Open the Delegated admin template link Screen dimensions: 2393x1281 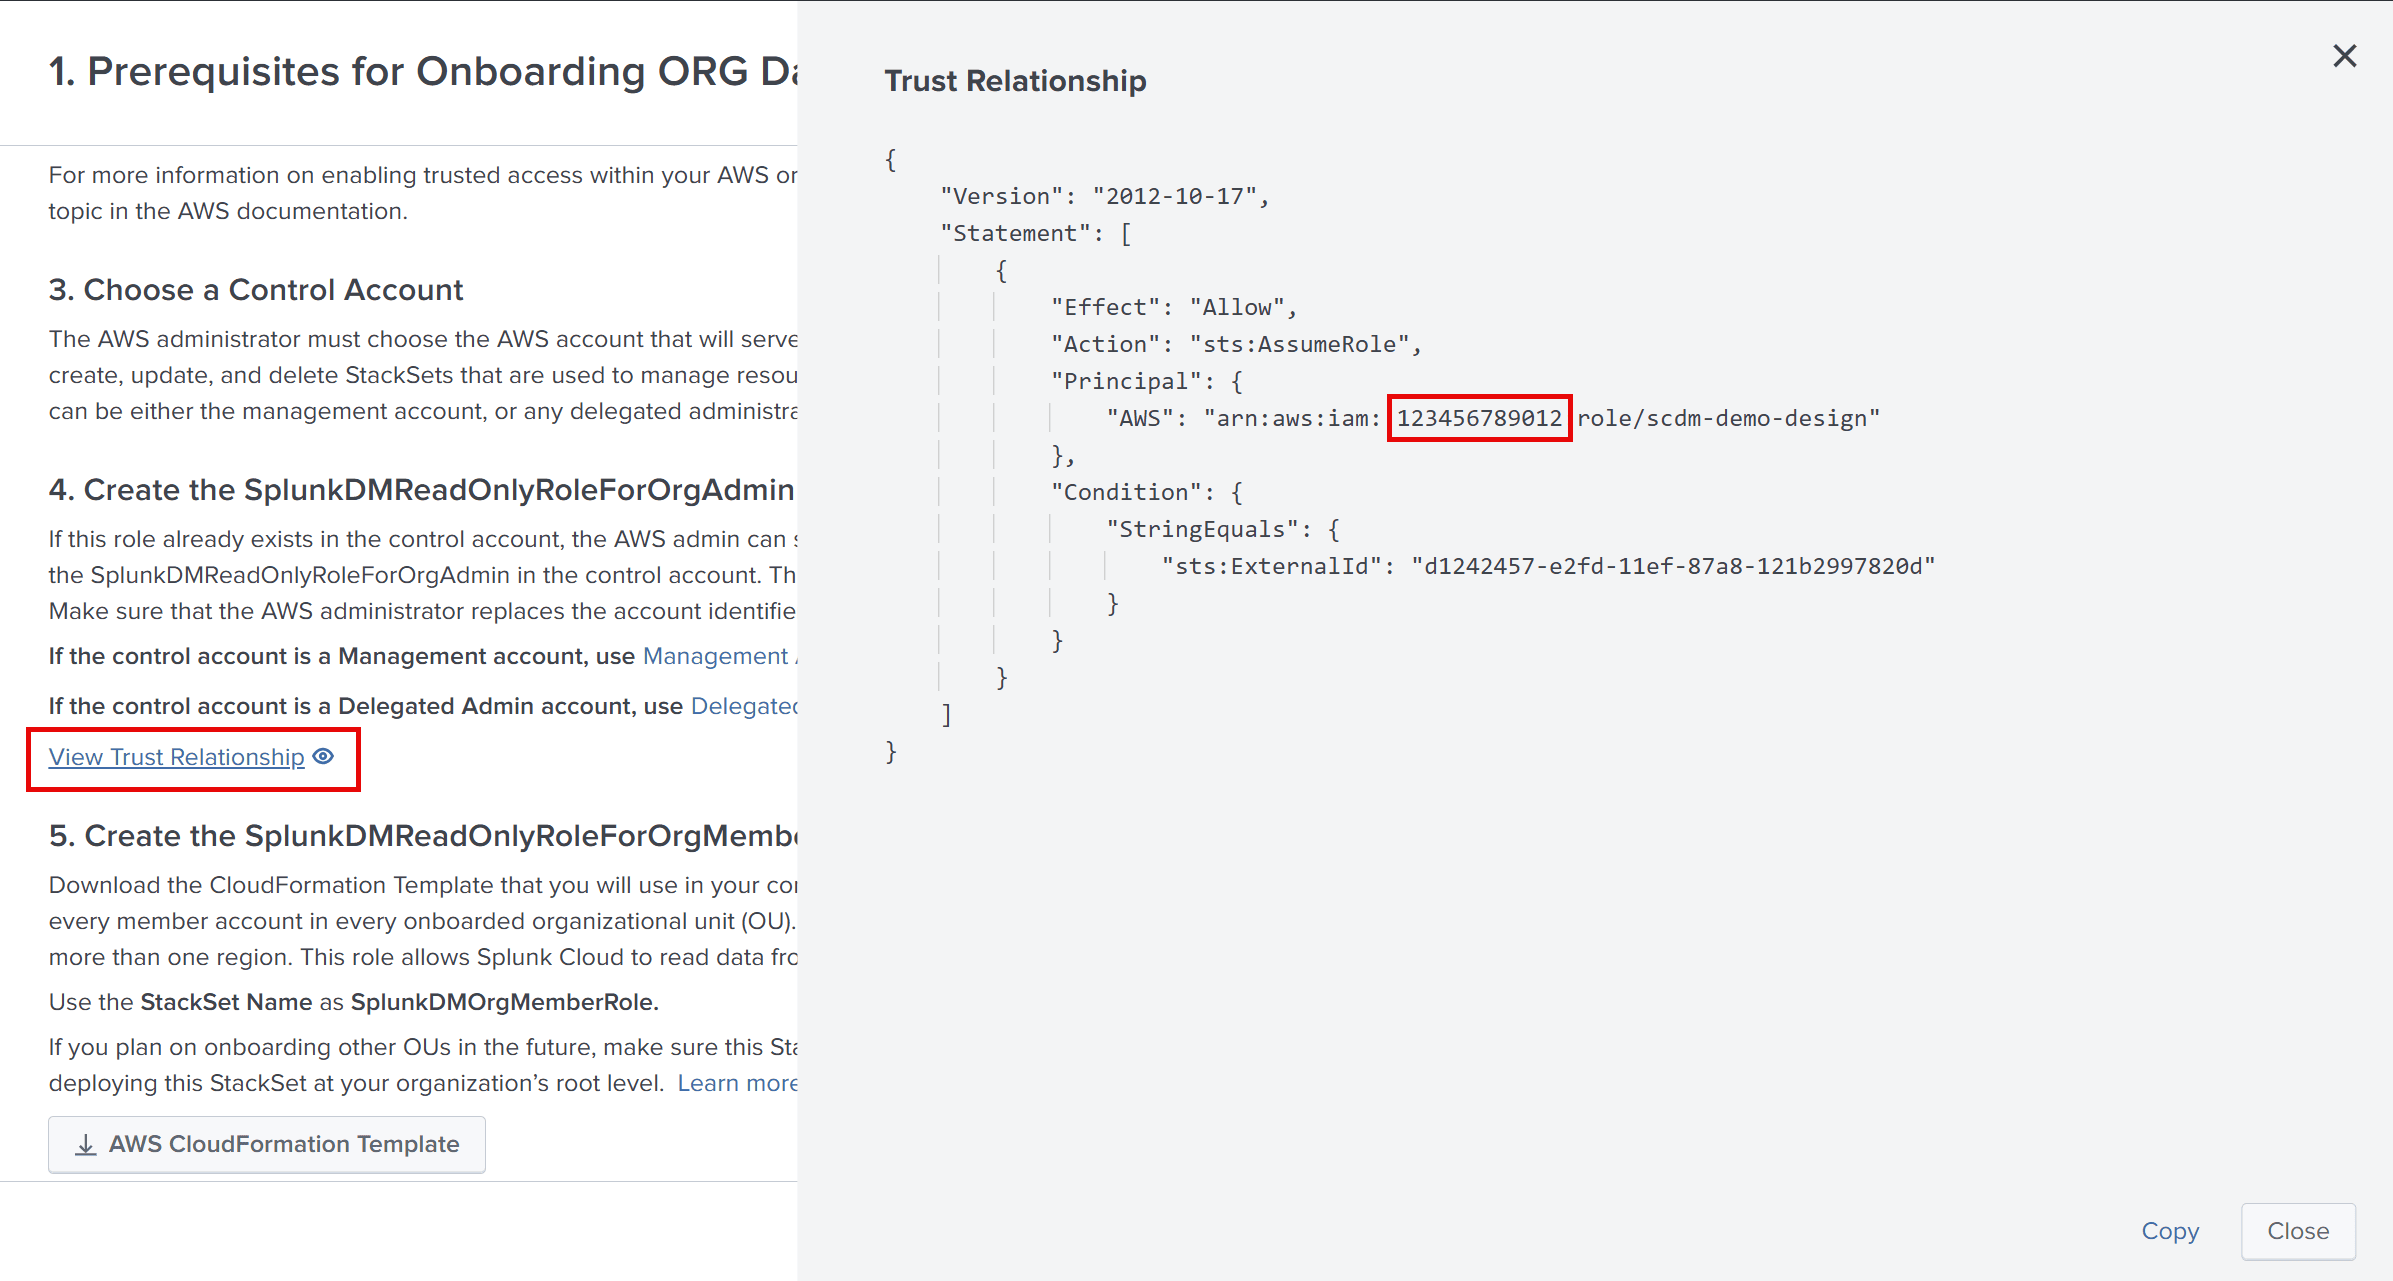pyautogui.click(x=744, y=706)
